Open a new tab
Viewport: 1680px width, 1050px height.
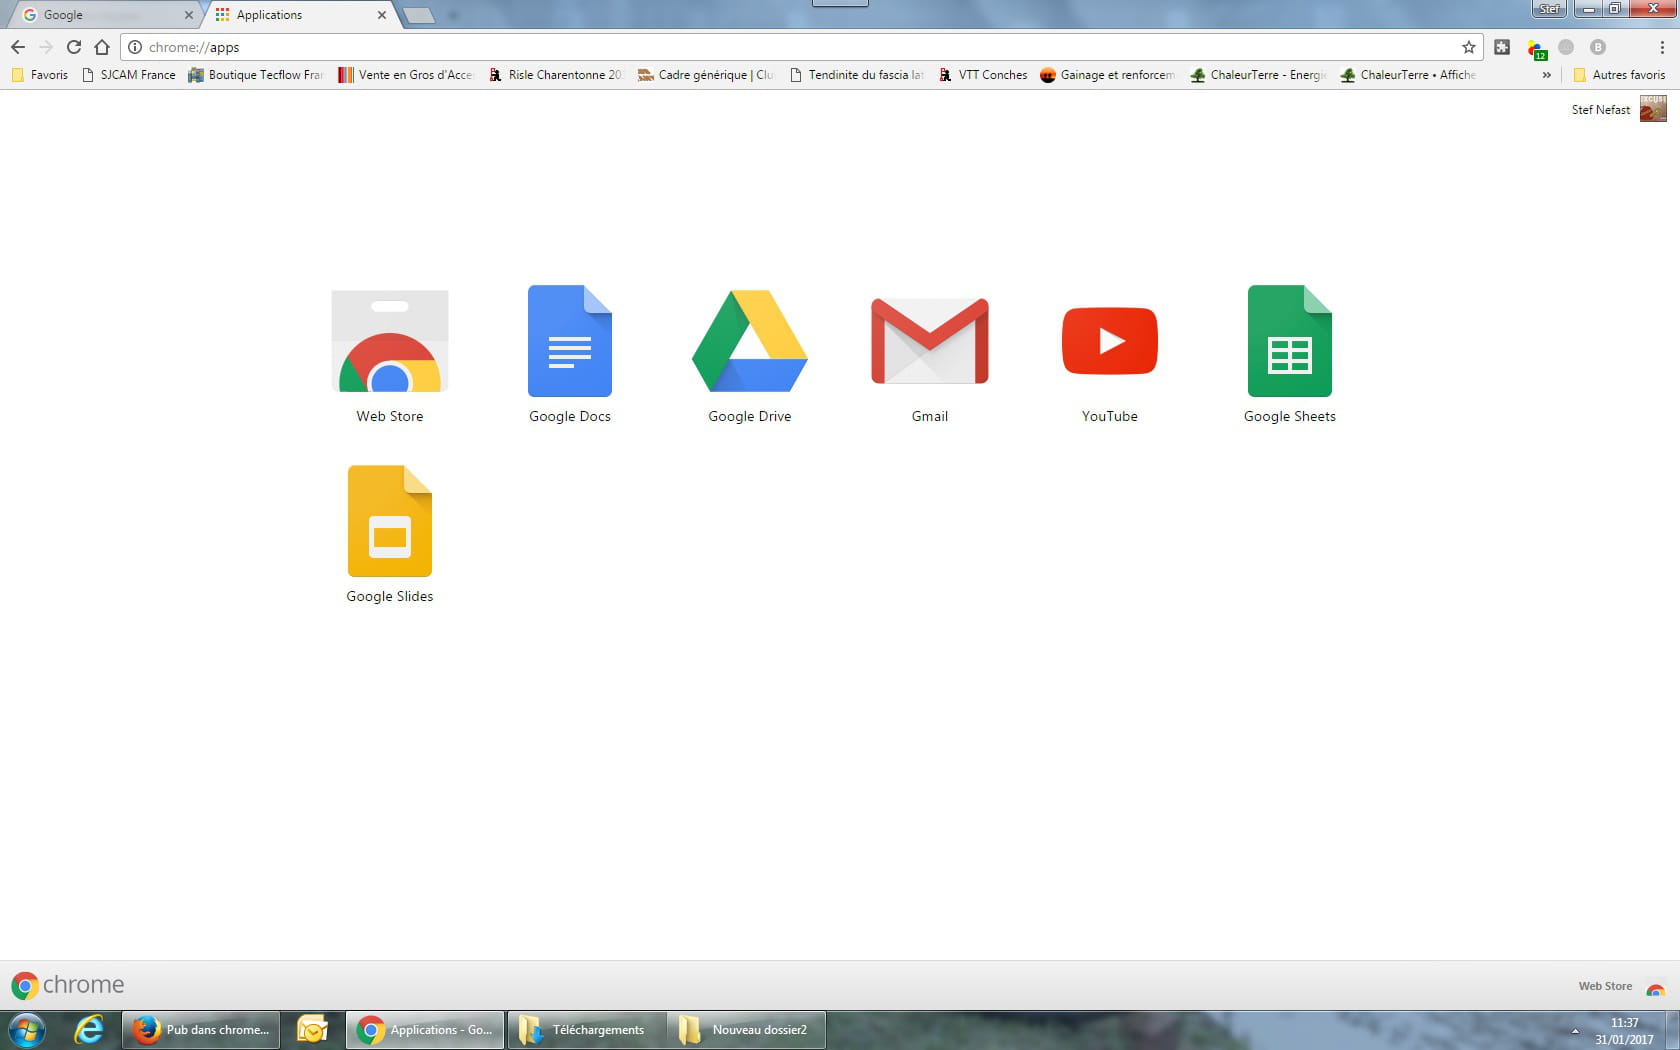419,15
